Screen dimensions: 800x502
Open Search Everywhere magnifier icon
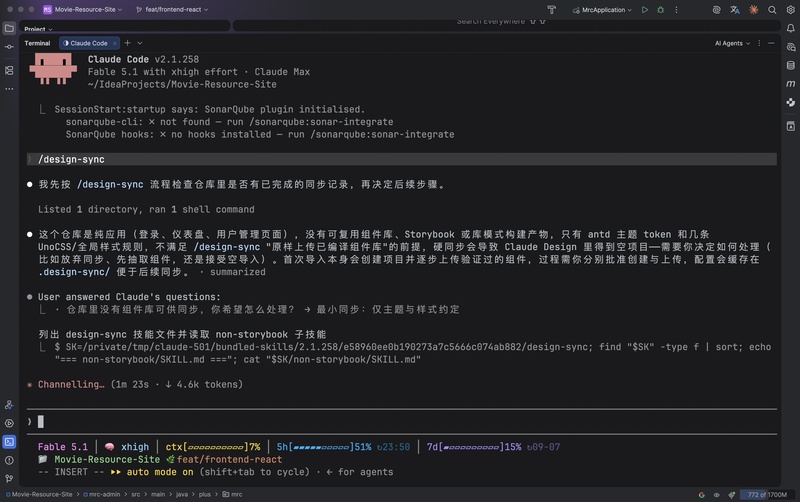(772, 10)
